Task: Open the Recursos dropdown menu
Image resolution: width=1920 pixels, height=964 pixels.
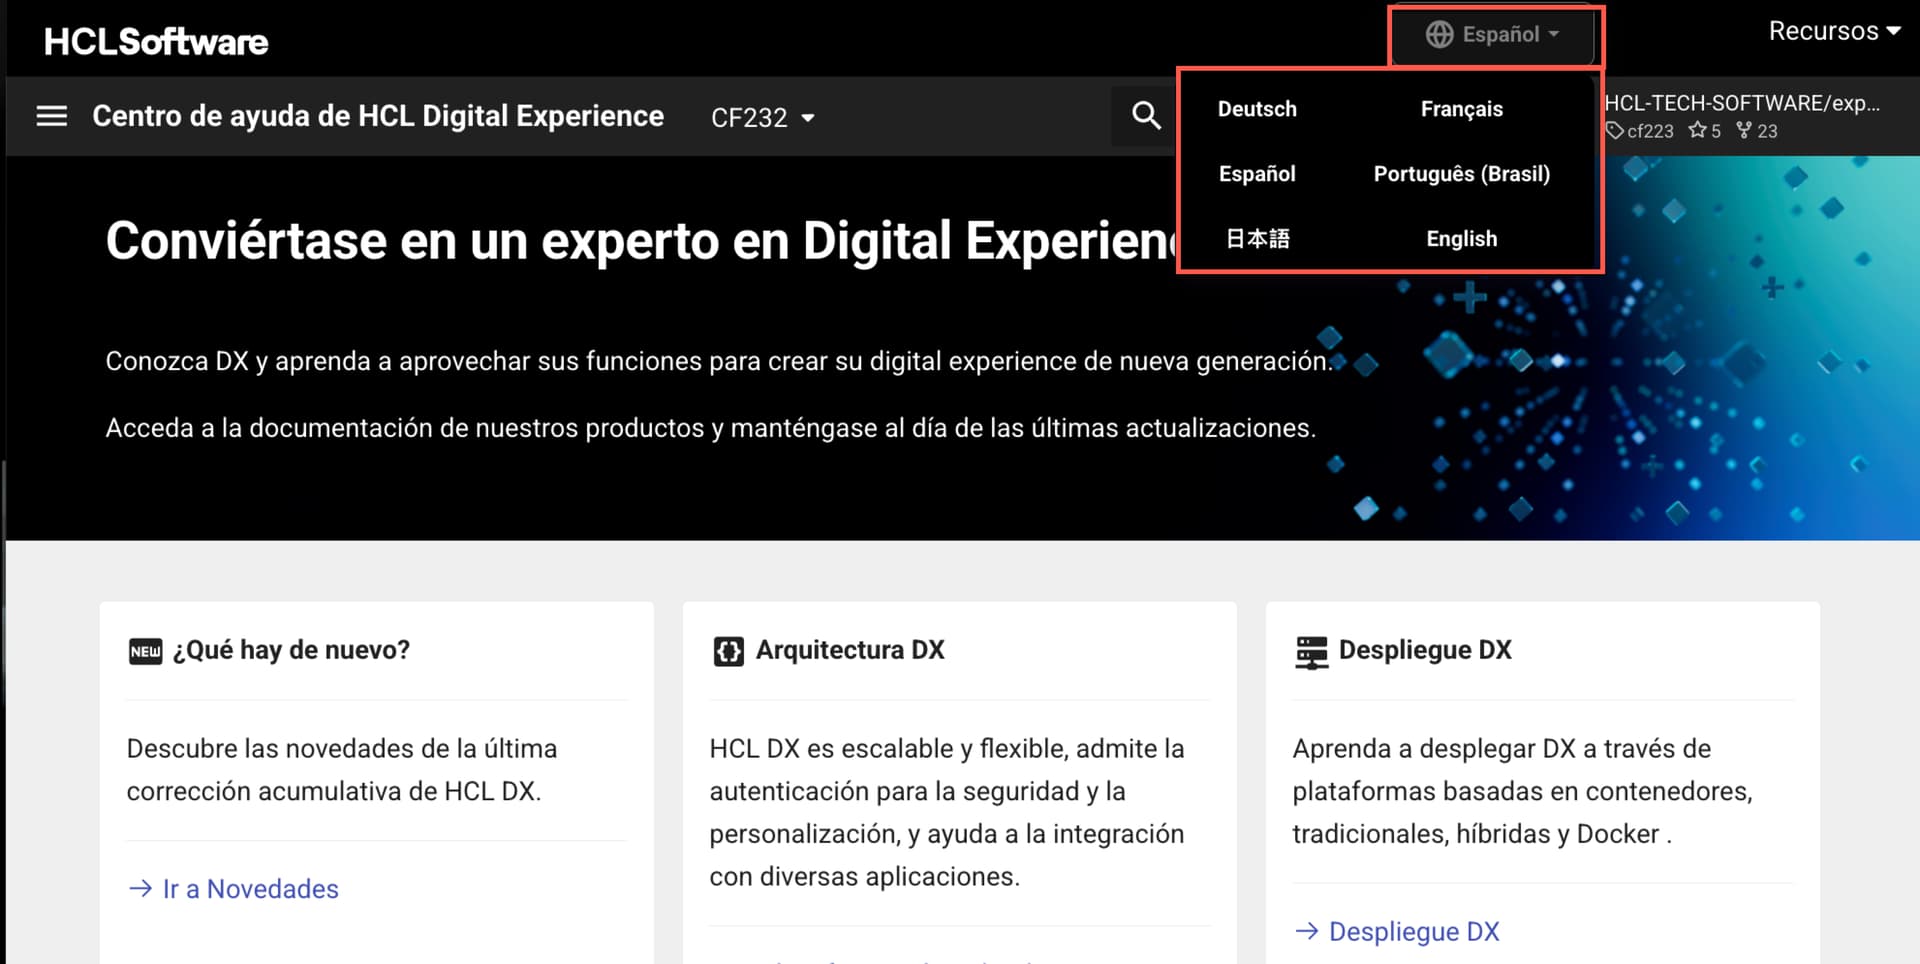Action: pos(1833,31)
